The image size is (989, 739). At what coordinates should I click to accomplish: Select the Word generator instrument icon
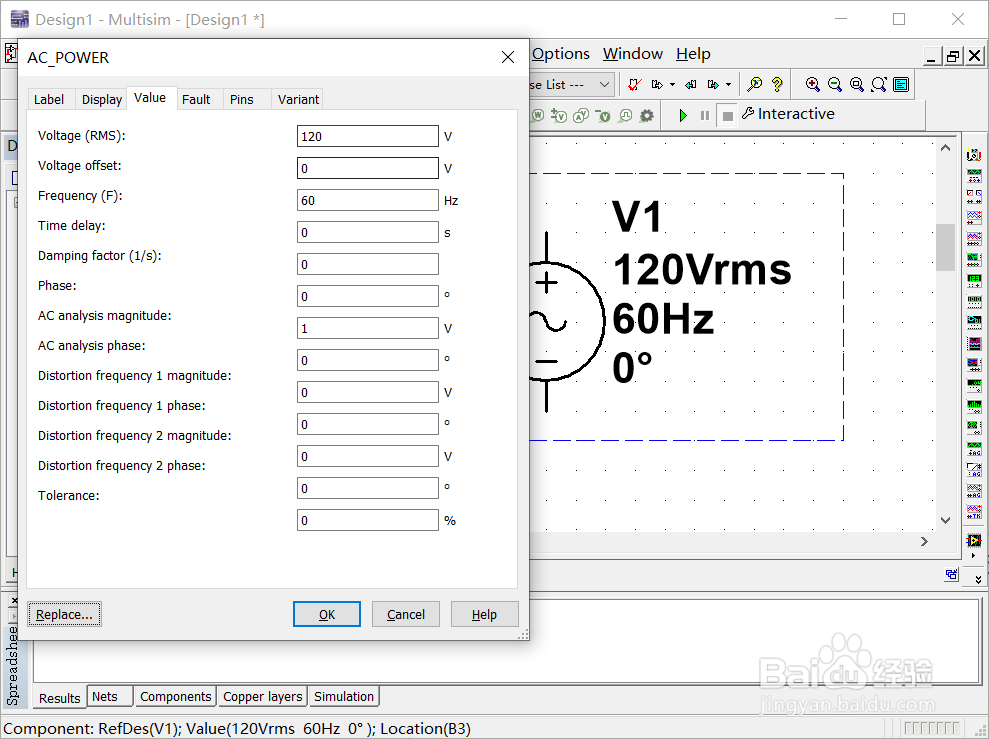(974, 301)
